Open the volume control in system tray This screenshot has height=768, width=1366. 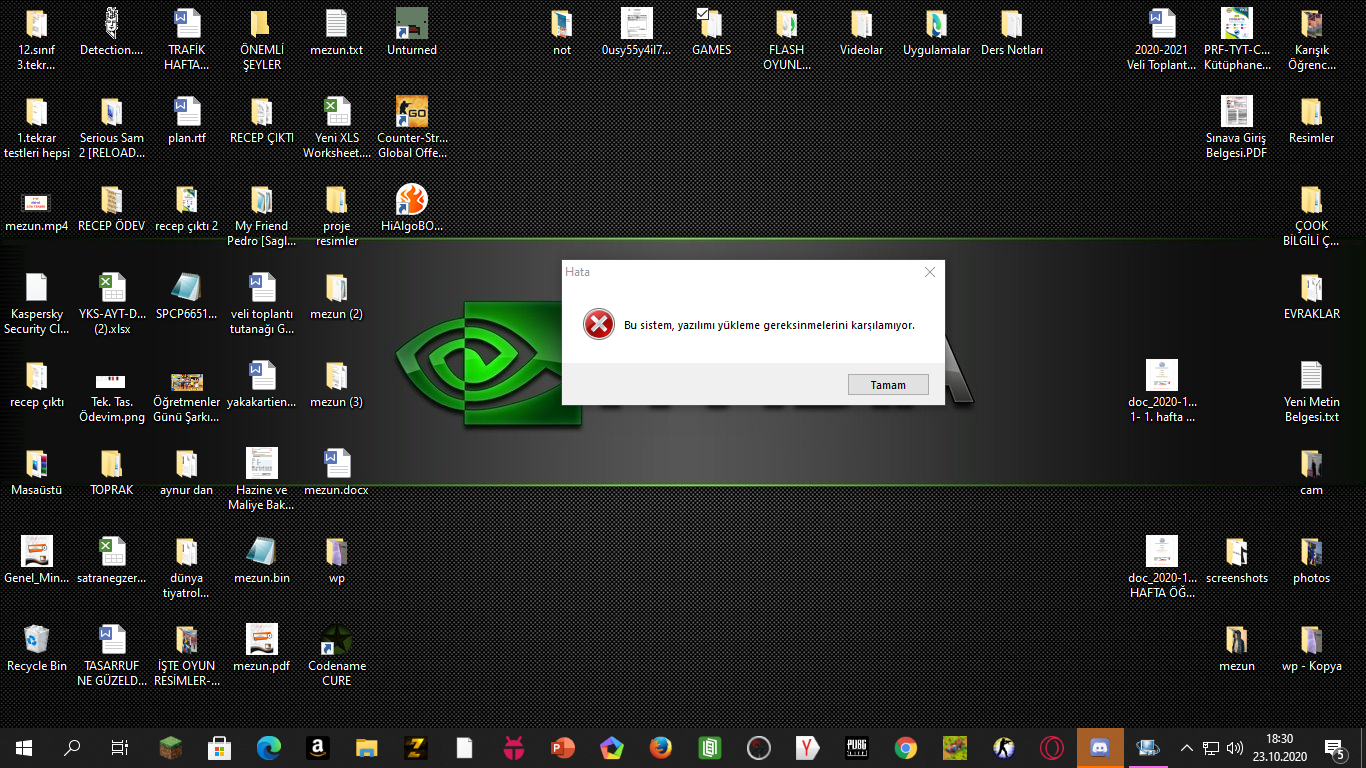(x=1235, y=747)
